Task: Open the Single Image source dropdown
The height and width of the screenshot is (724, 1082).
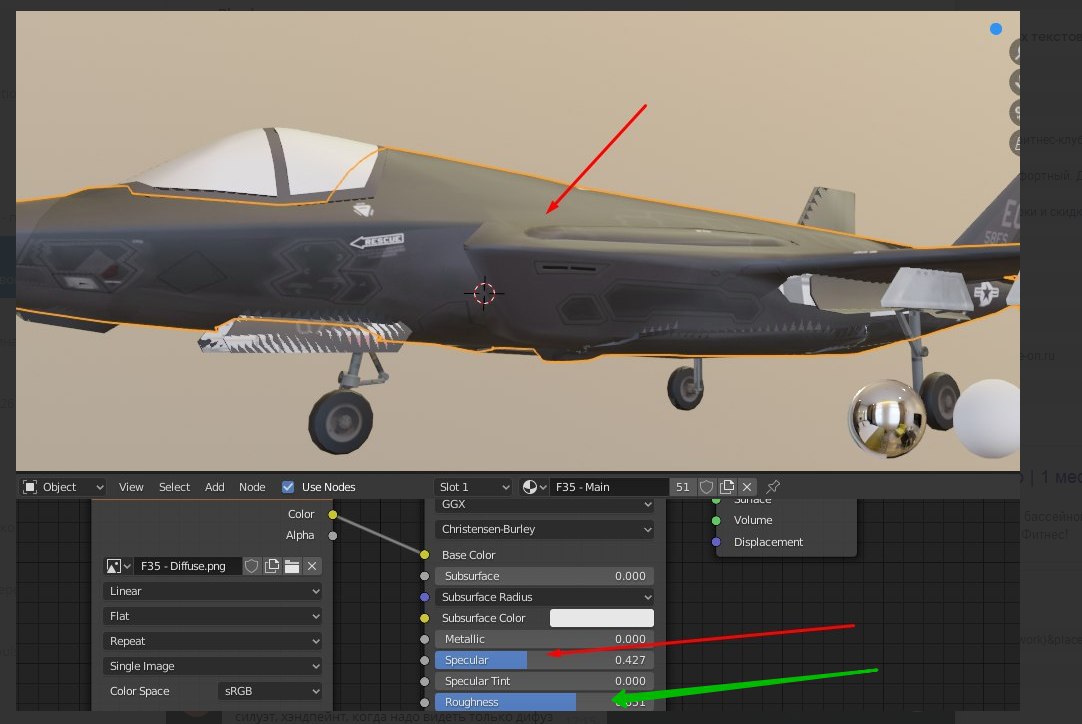Action: tap(213, 666)
